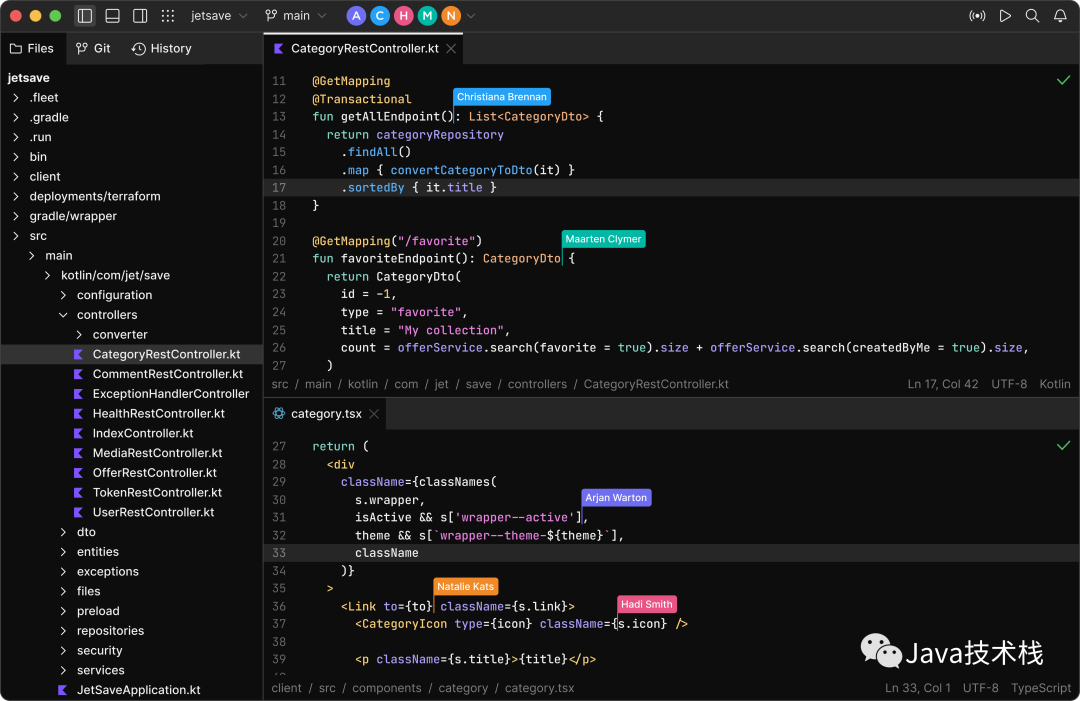The image size is (1080, 701).
Task: Open the search magnifier icon
Action: [1032, 16]
